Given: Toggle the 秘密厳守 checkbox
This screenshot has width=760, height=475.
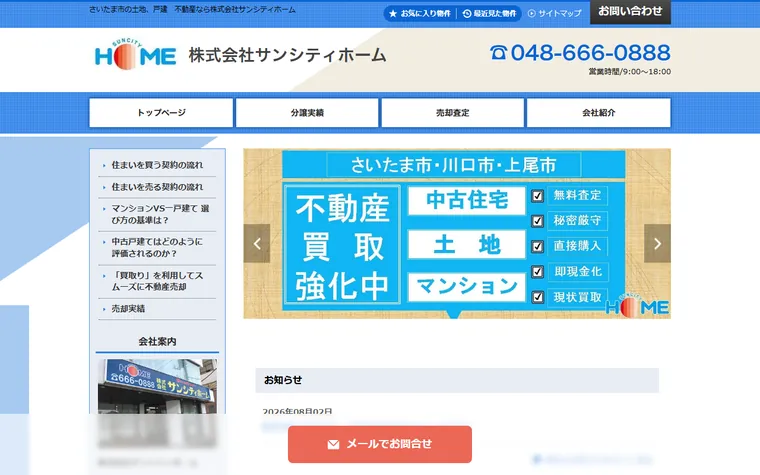Looking at the screenshot, I should tap(538, 221).
